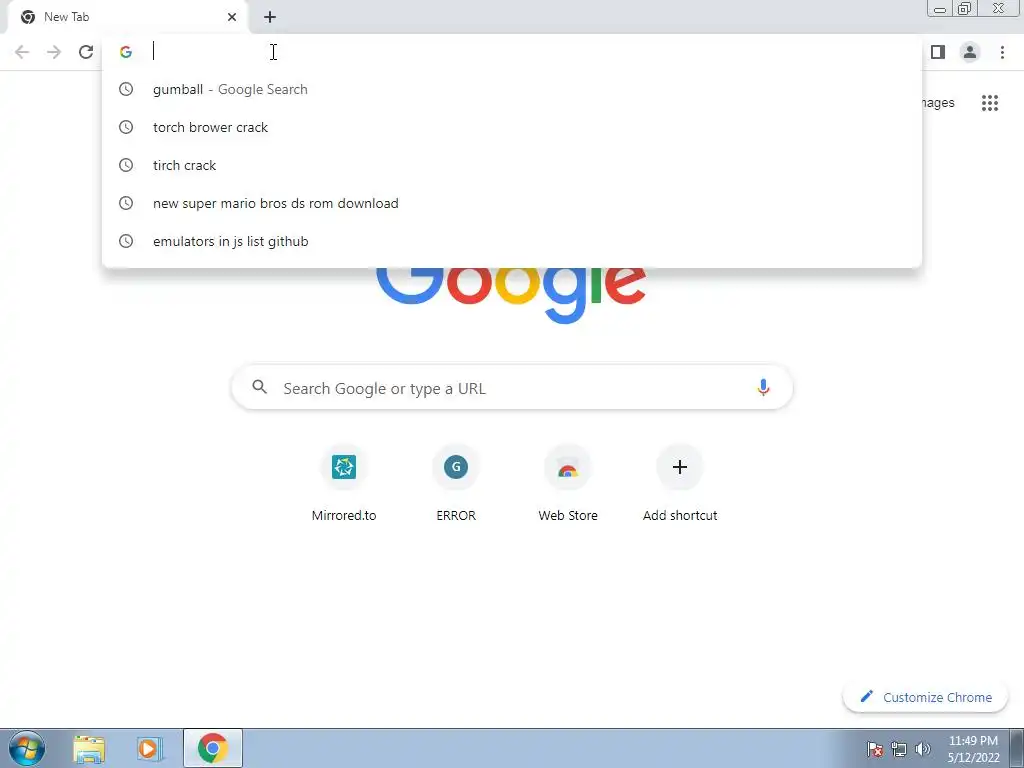Click the magnifier in the search box
The image size is (1024, 768).
pyautogui.click(x=259, y=387)
